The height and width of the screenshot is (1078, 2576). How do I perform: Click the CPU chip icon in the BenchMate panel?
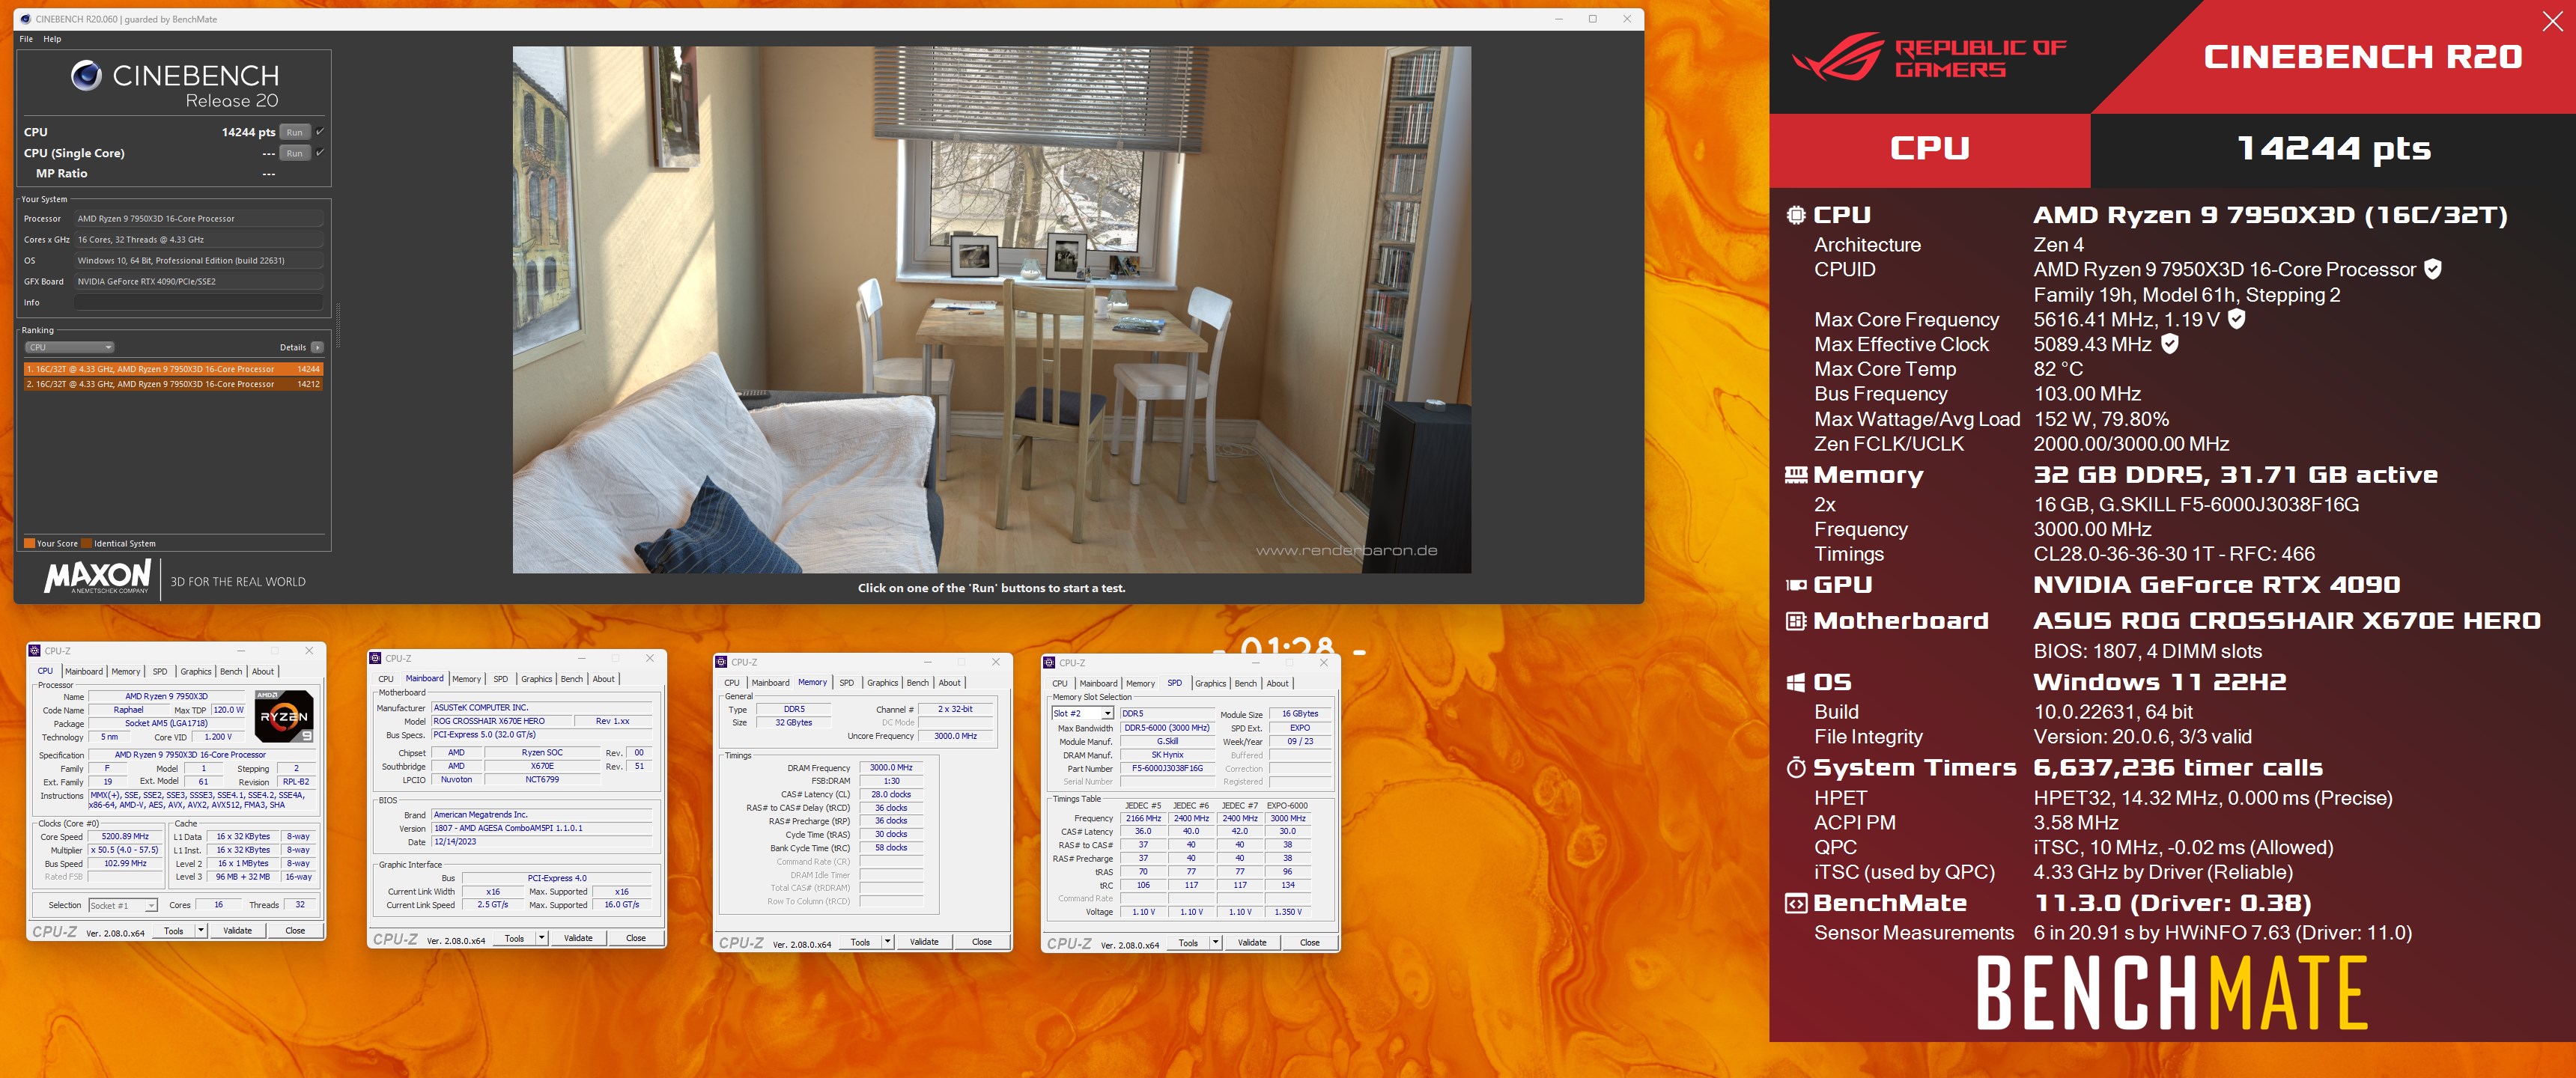[x=1796, y=215]
